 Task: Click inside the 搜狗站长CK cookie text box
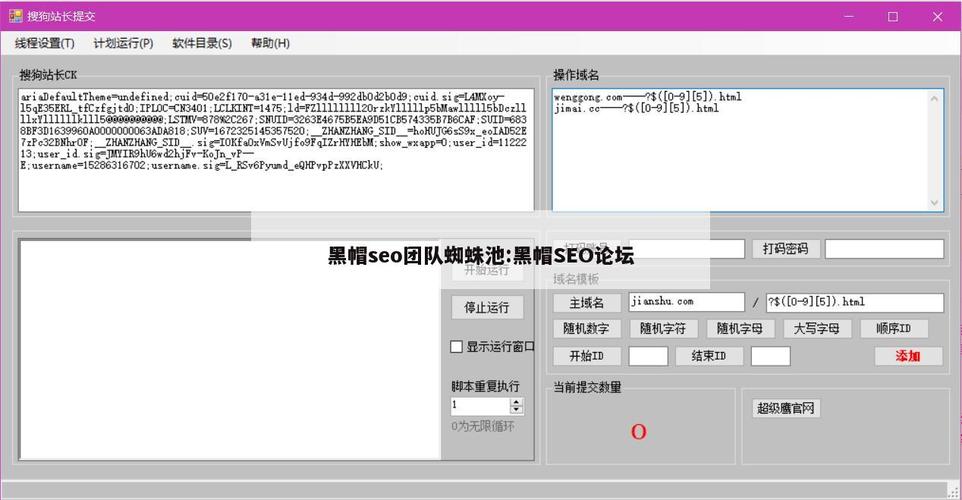click(276, 150)
